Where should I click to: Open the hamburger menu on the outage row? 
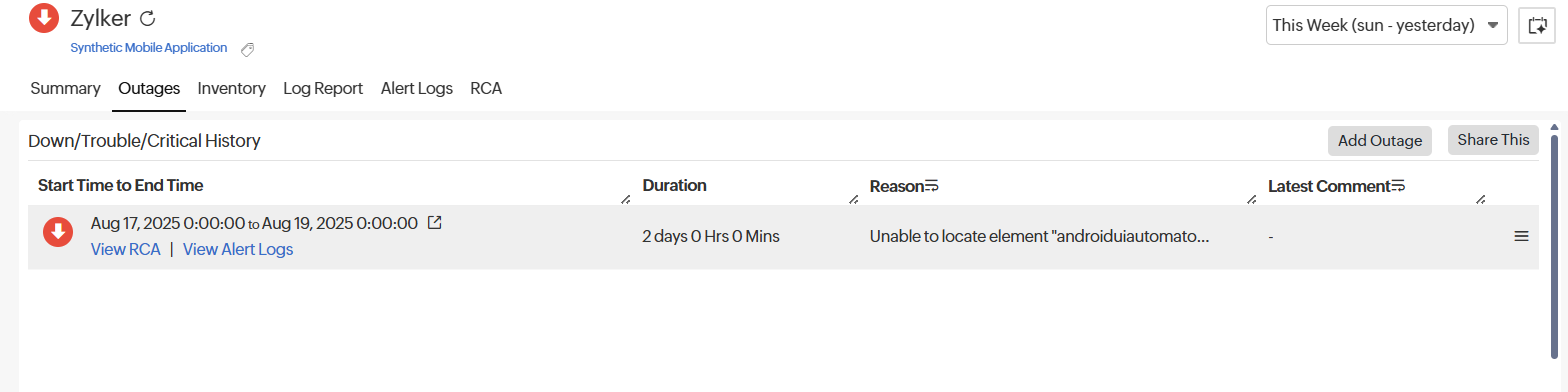tap(1521, 236)
